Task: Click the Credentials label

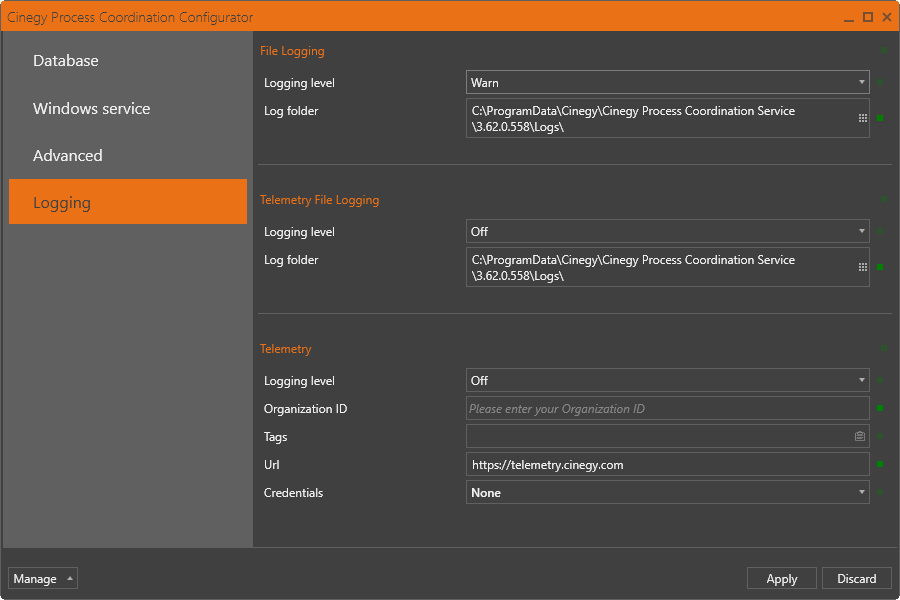Action: click(x=293, y=493)
